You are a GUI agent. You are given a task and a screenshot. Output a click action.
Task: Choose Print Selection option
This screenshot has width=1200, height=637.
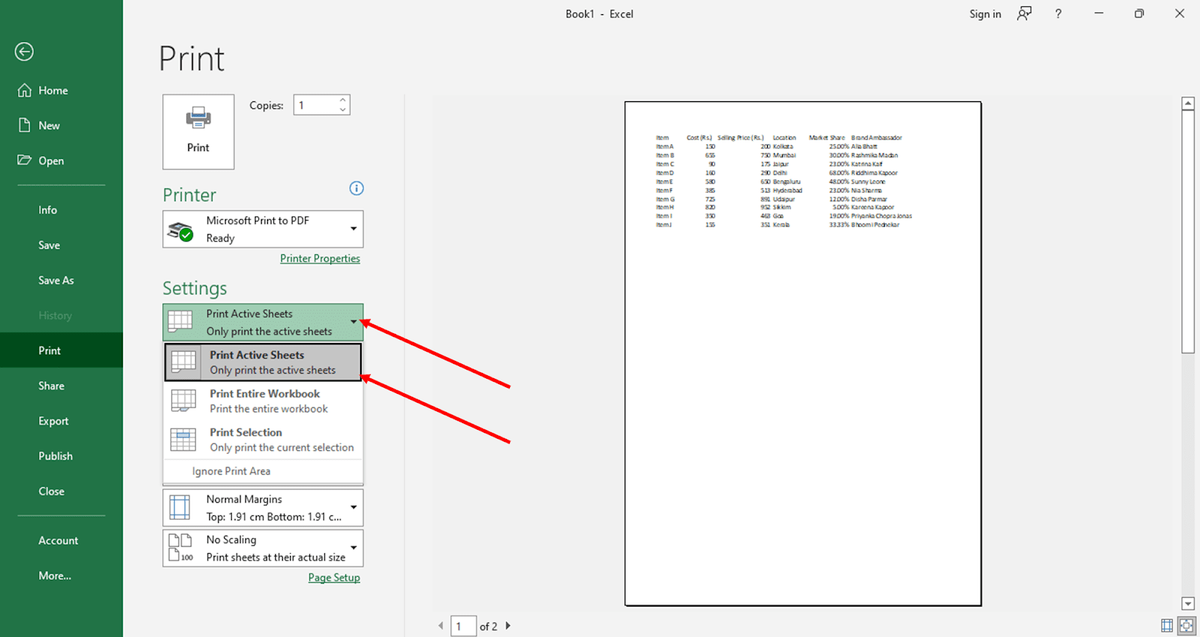(263, 440)
